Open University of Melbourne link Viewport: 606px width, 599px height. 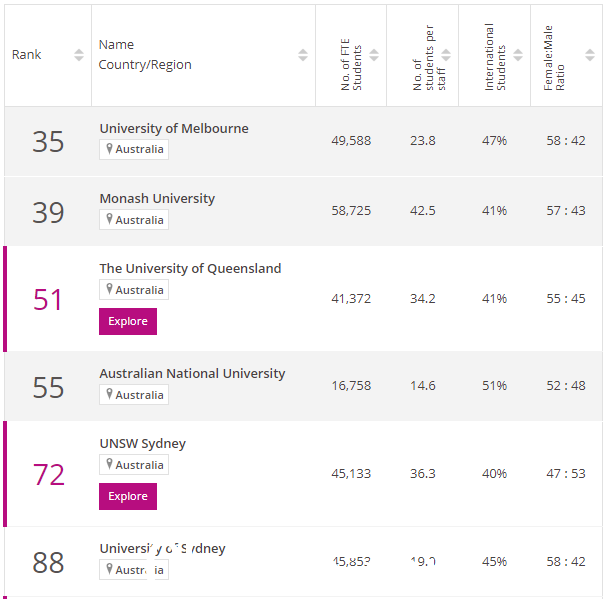pyautogui.click(x=174, y=128)
